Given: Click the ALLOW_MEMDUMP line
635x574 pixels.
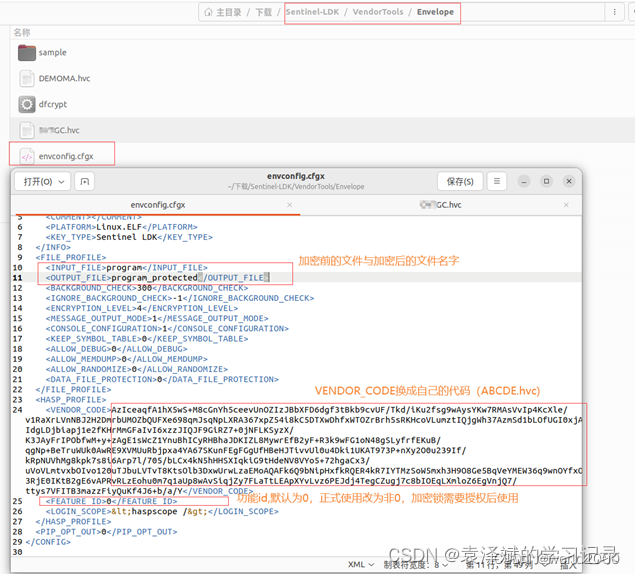Looking at the screenshot, I should point(126,359).
